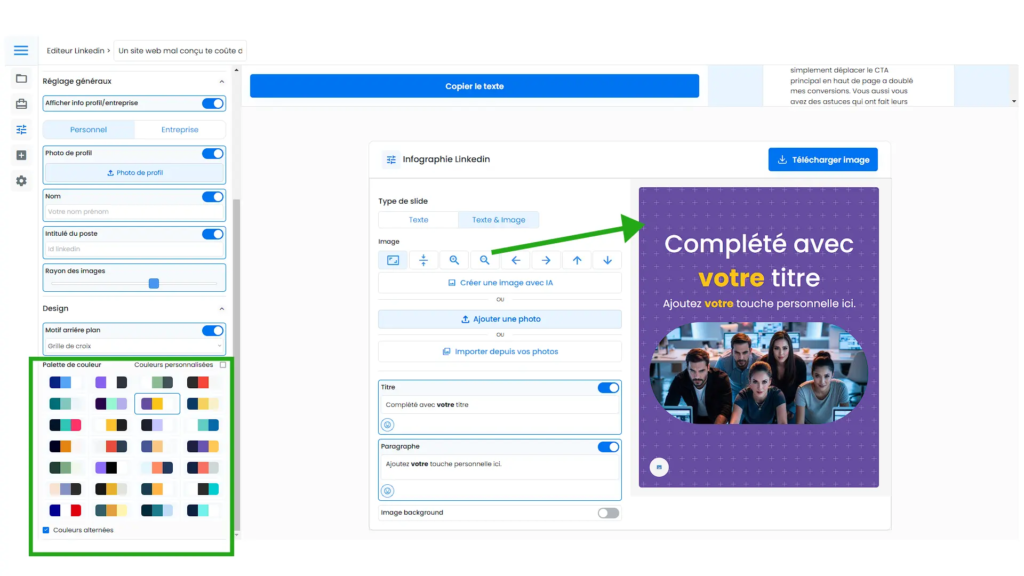Open the Grille de croix dropdown

[x=134, y=346]
